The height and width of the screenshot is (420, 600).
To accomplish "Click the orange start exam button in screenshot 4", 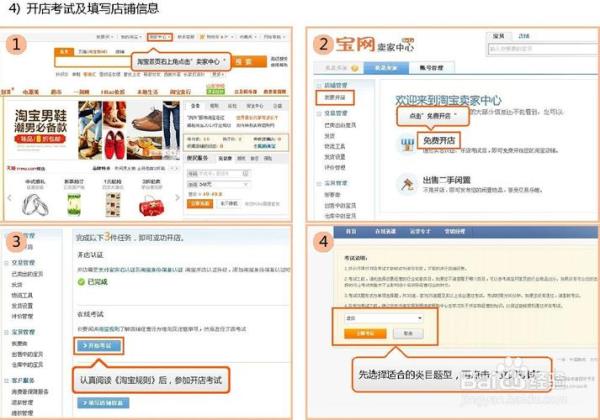I will [x=365, y=334].
